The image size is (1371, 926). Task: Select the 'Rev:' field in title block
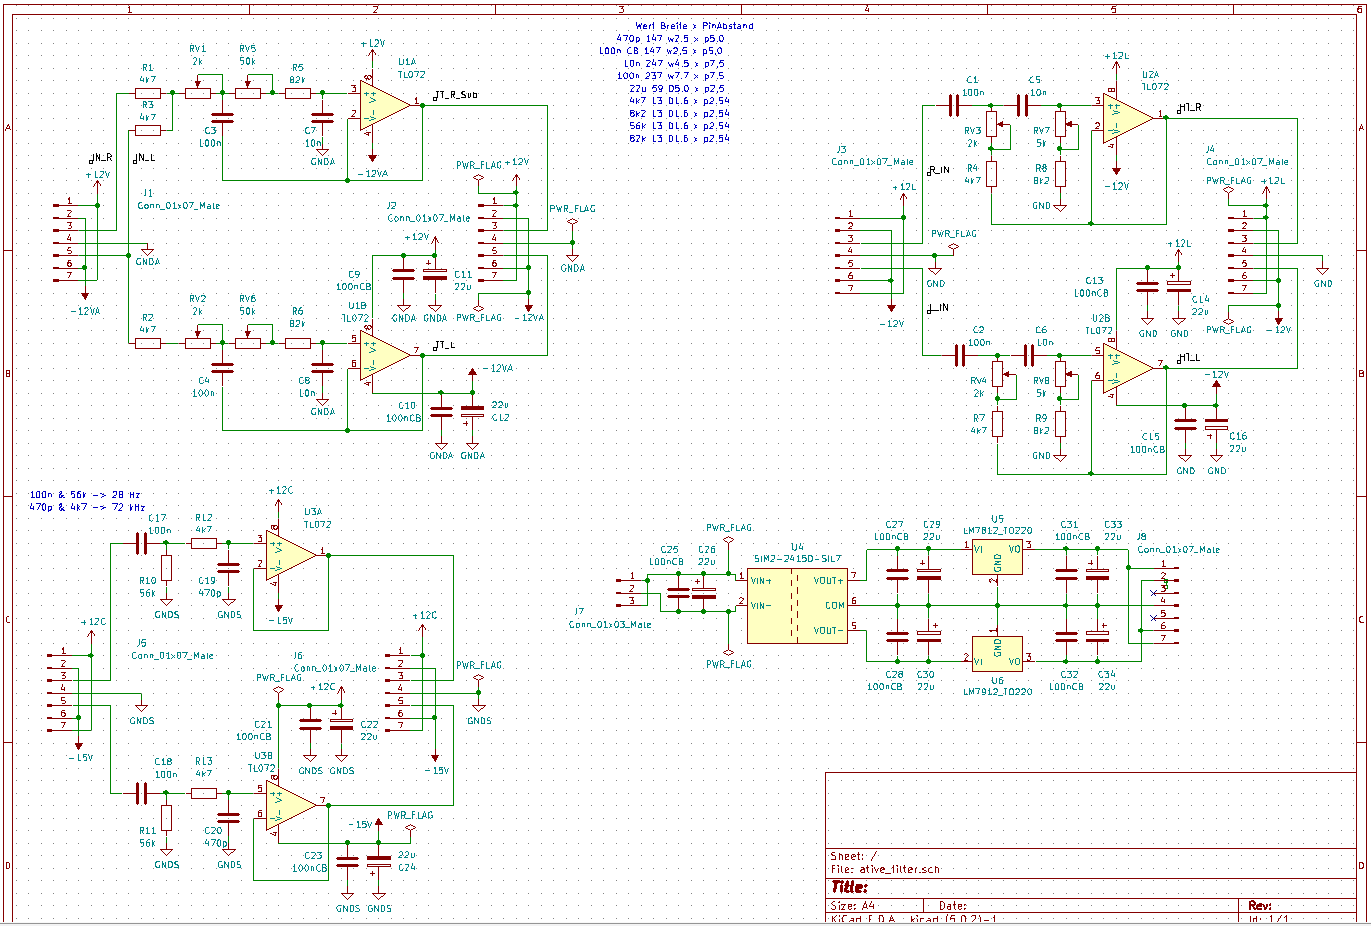click(x=1260, y=905)
